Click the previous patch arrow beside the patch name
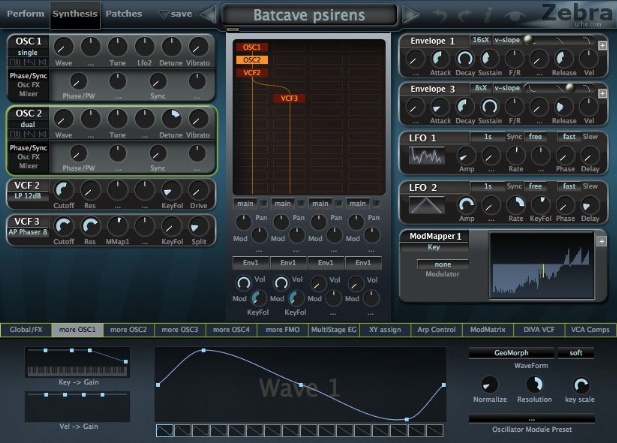The width and height of the screenshot is (617, 443). pos(207,15)
